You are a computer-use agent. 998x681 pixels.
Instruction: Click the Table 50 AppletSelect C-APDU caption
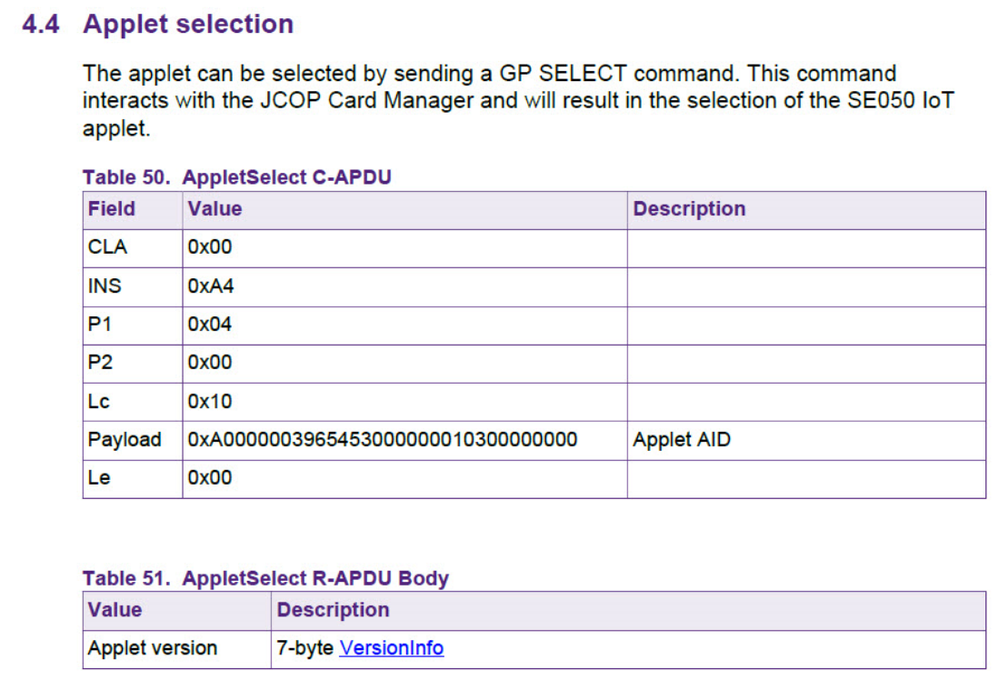point(236,177)
